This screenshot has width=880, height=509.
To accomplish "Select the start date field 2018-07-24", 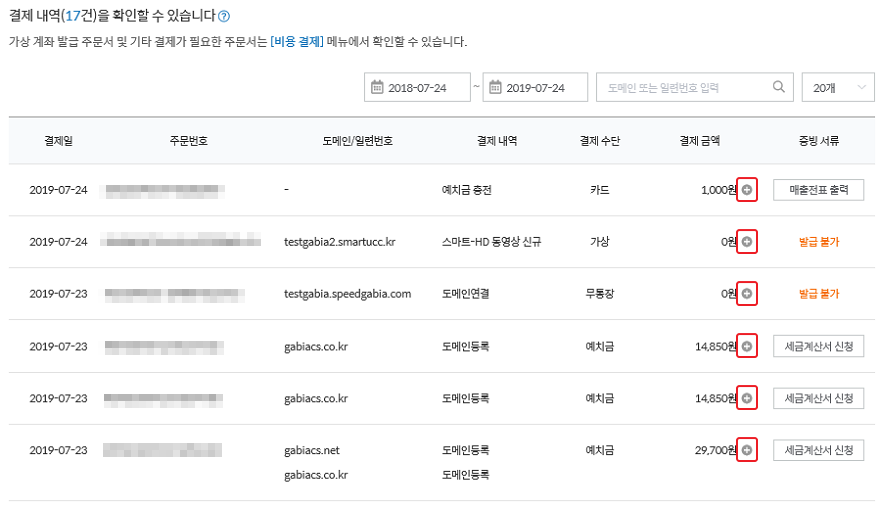I will [417, 87].
